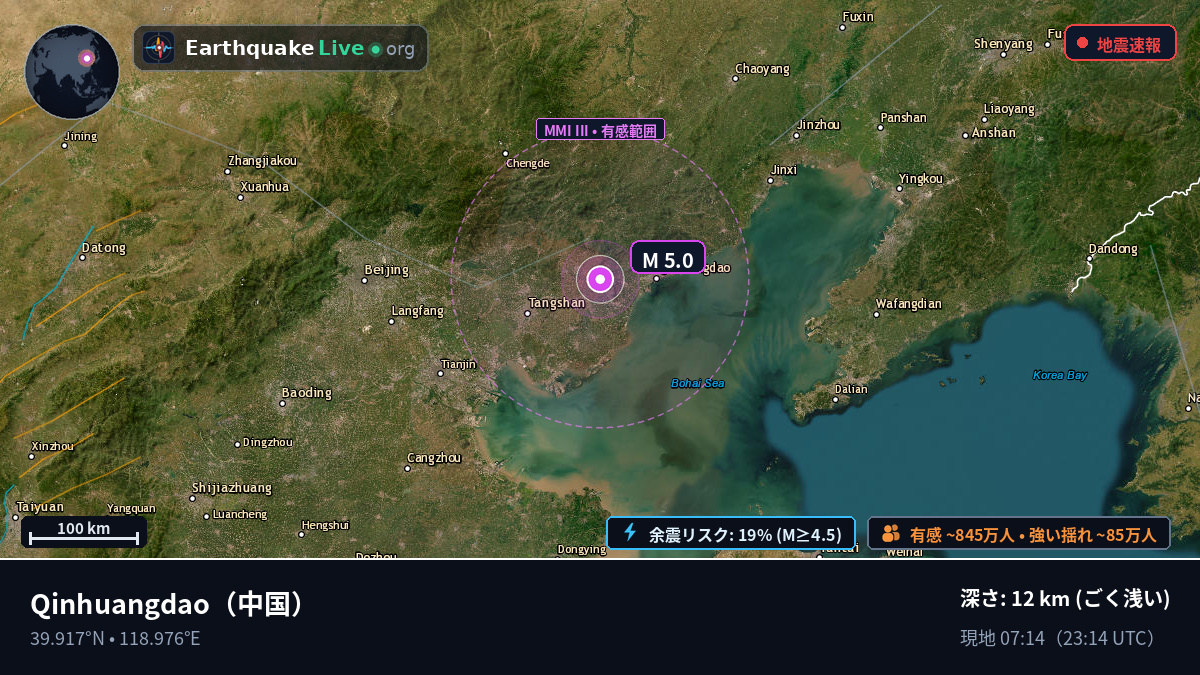Click the Luancheng city label
This screenshot has height=675, width=1200.
pyautogui.click(x=241, y=515)
